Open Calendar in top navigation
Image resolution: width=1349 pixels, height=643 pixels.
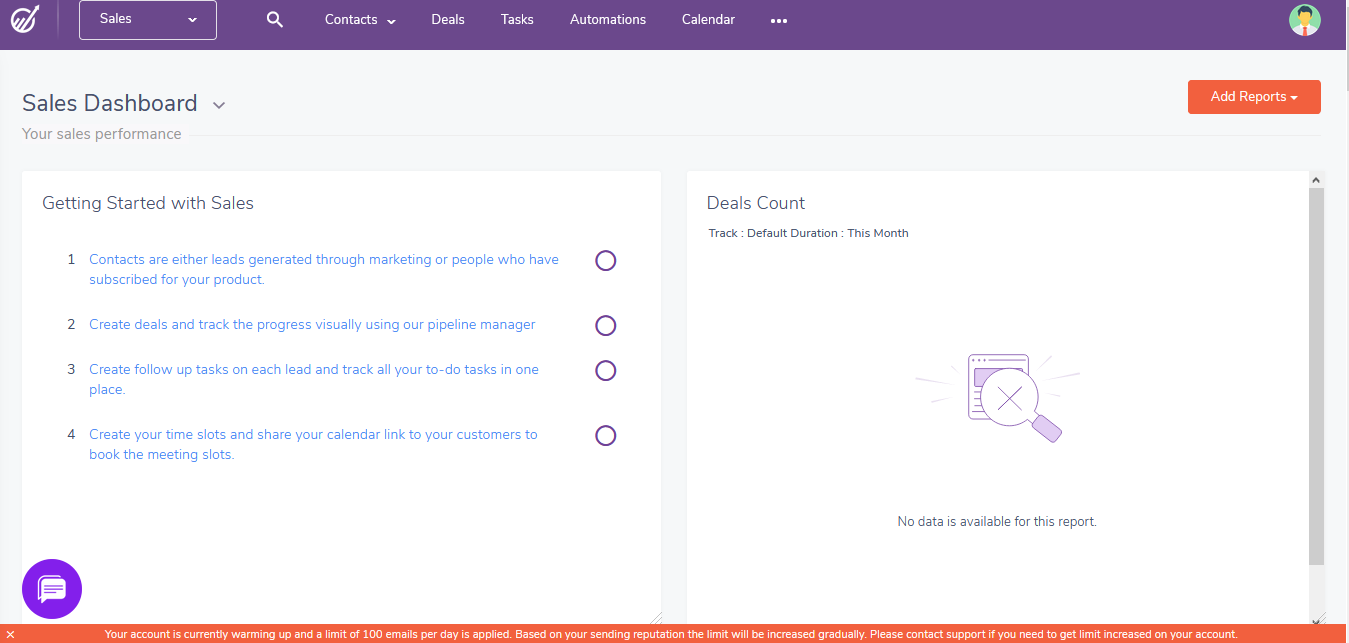tap(708, 20)
